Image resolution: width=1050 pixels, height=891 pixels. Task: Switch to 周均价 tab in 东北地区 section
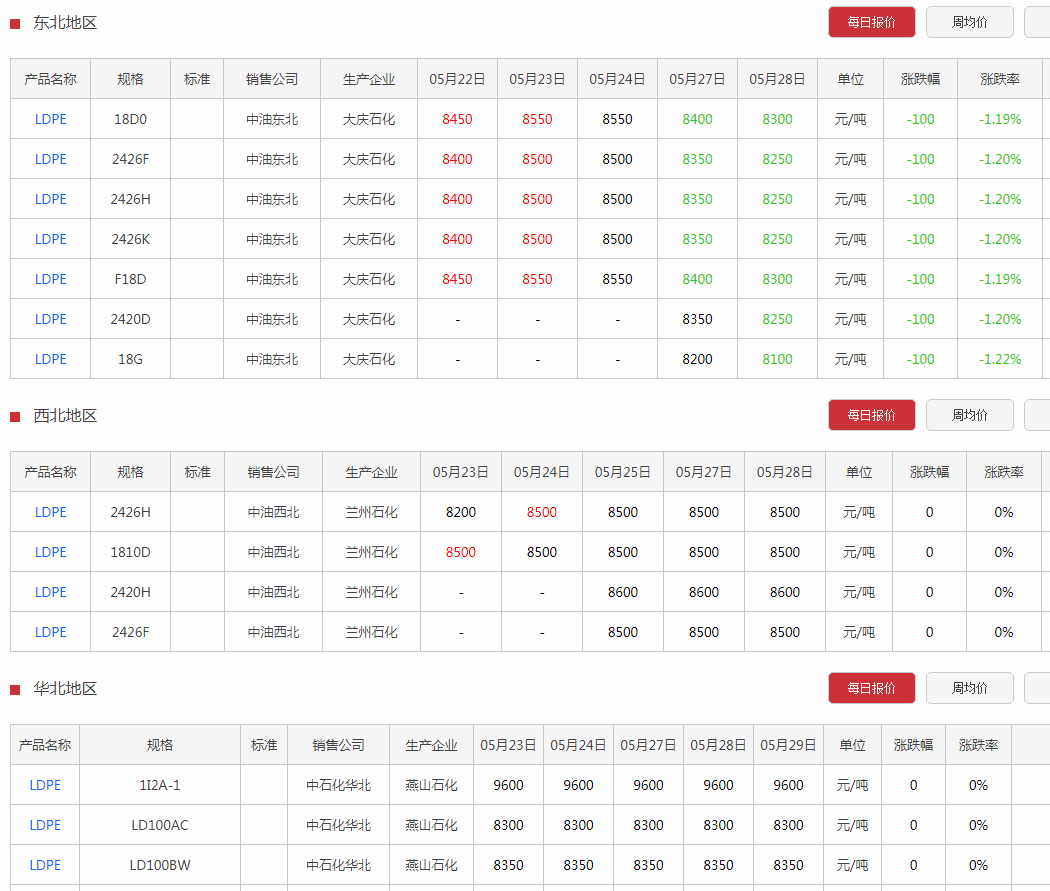(969, 22)
